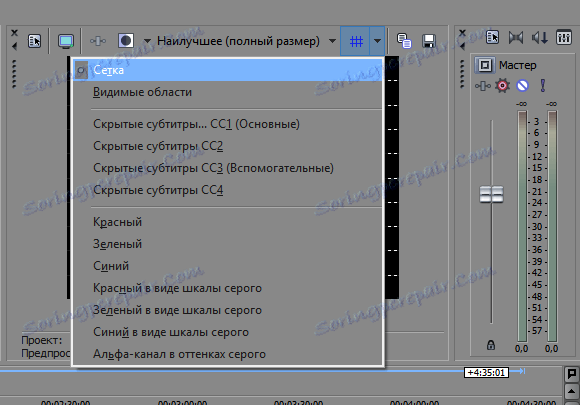Select Синий в виде шкалы серого
Viewport: 580px width, 405px height.
tap(227, 332)
